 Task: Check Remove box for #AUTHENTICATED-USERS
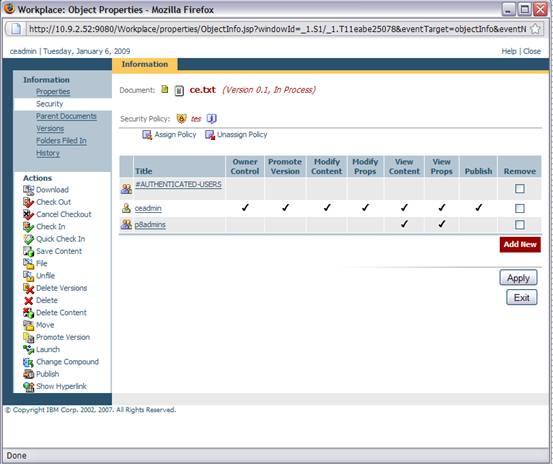[519, 189]
